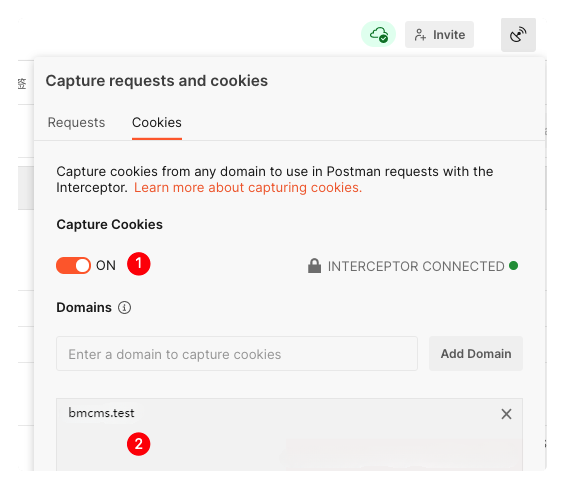565x489 pixels.
Task: Click the person-plus icon in Invite
Action: pos(420,35)
